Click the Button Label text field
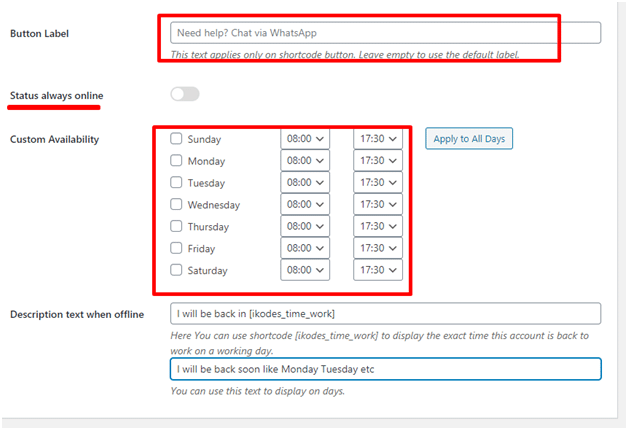This screenshot has width=628, height=430. 385,33
